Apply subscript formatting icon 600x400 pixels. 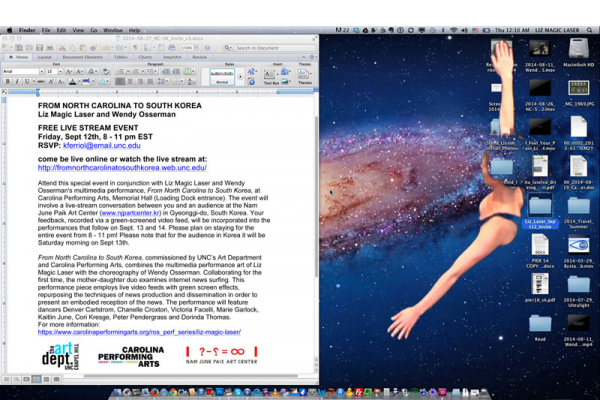point(60,82)
